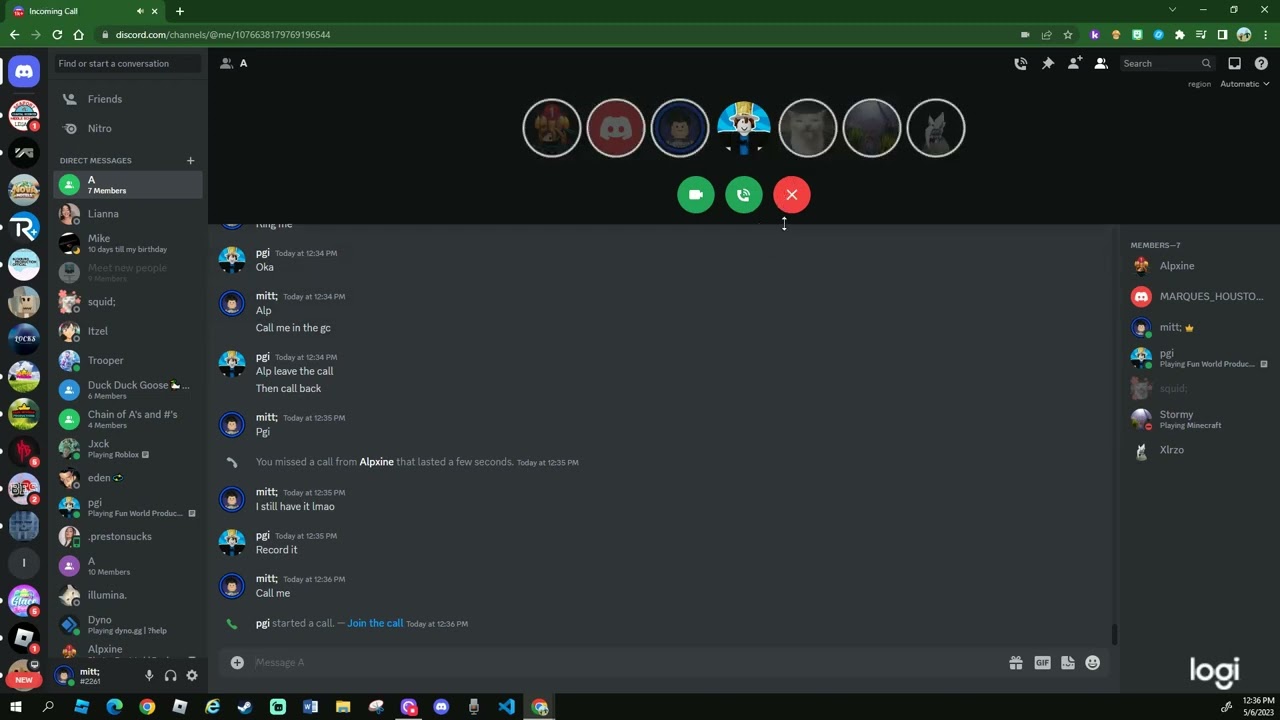Open user settings gear

(192, 676)
